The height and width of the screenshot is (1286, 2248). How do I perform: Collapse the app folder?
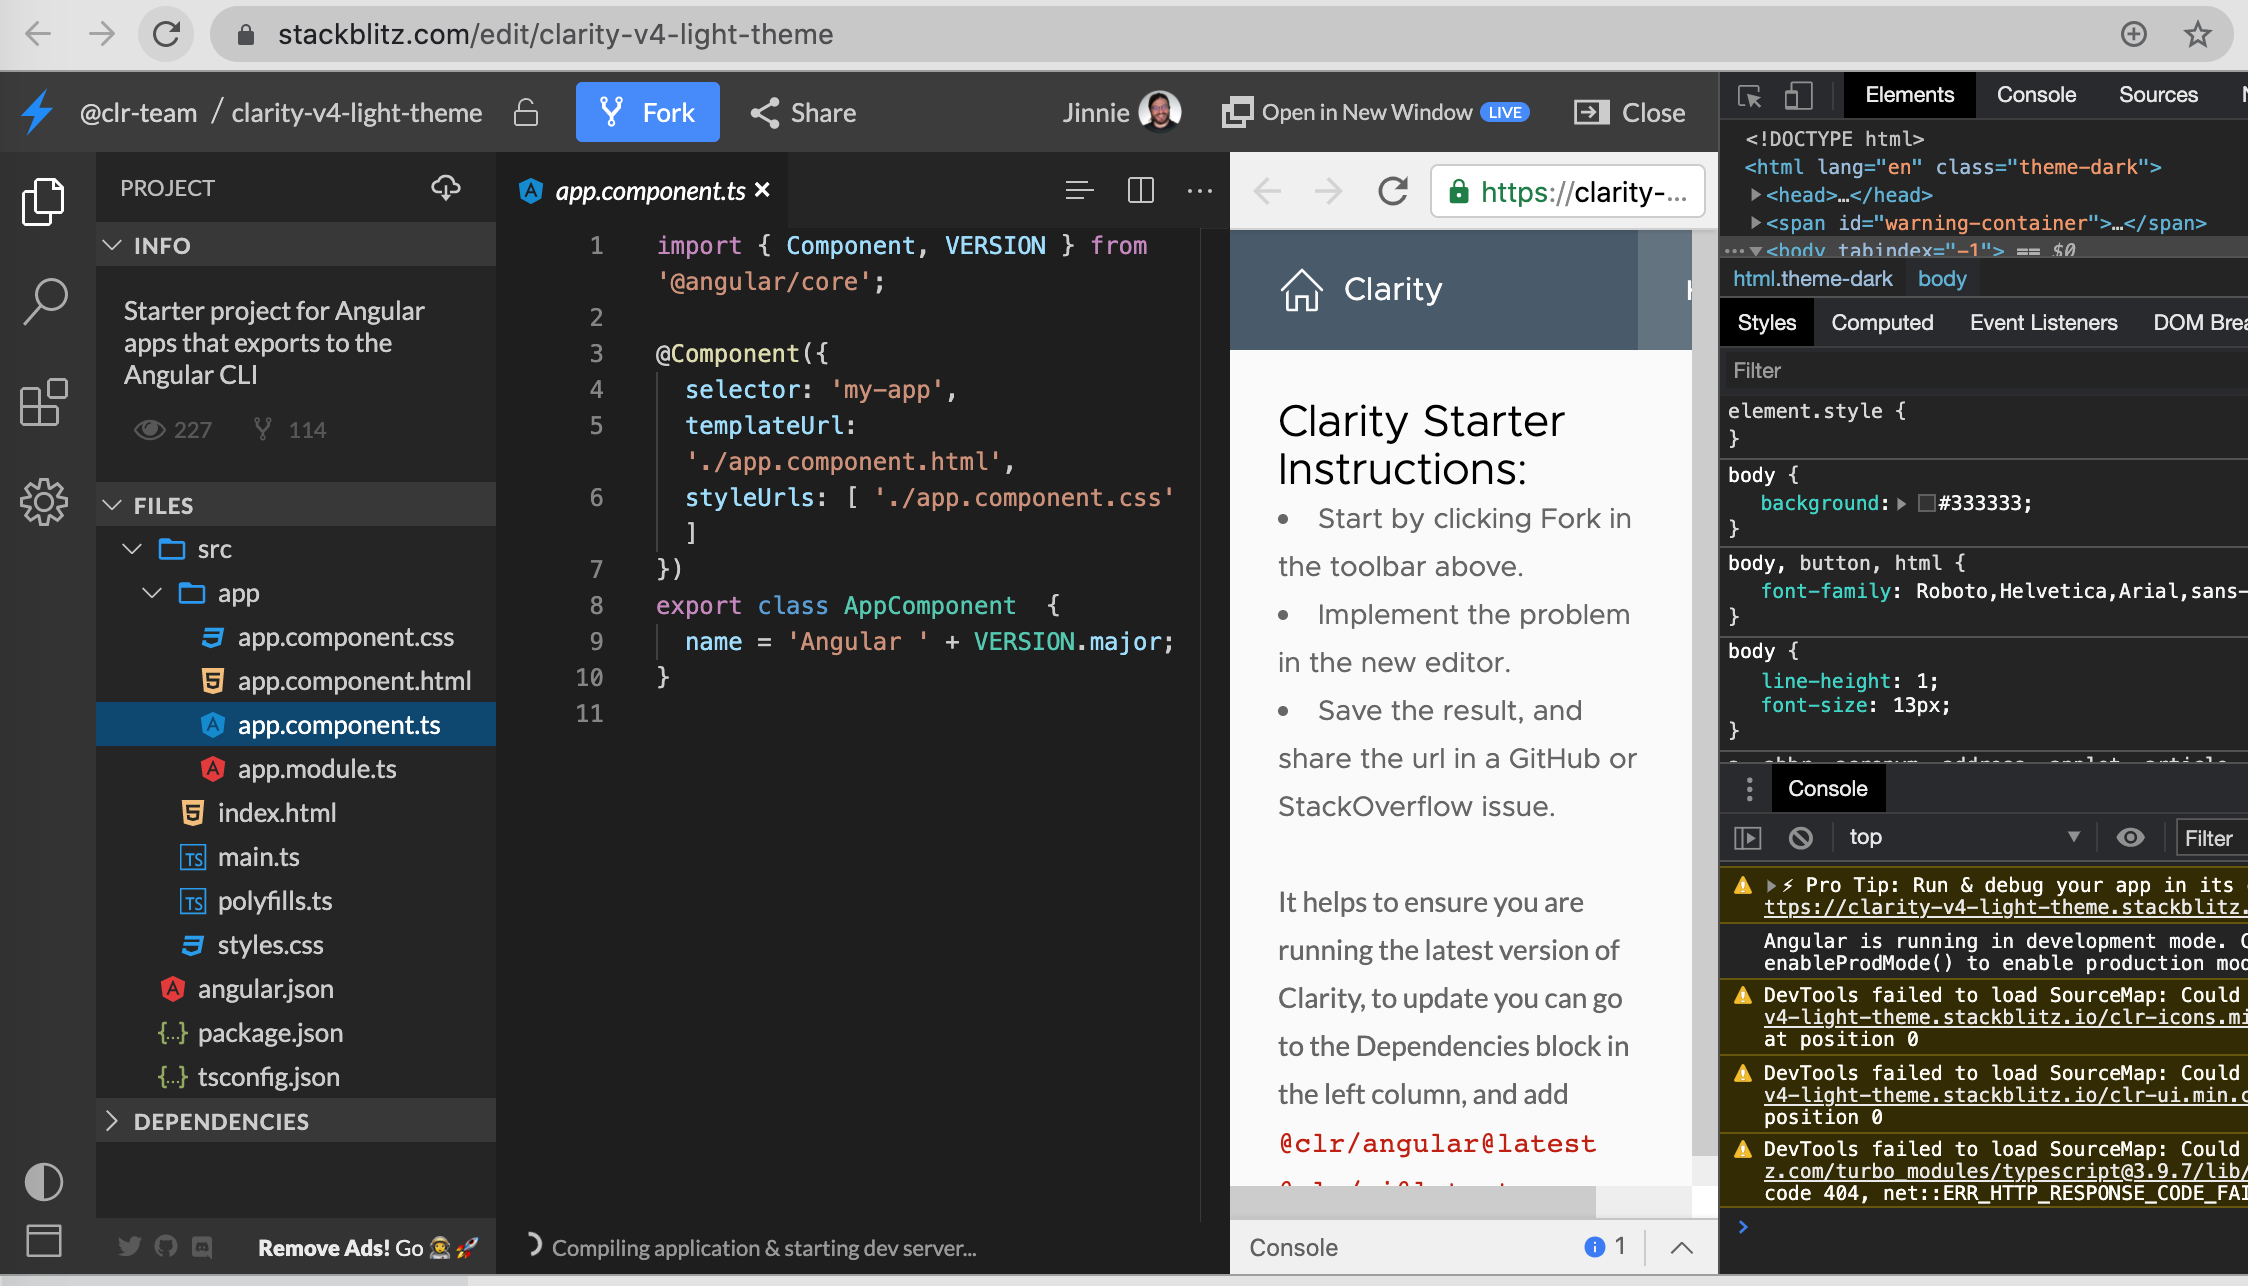tap(152, 593)
